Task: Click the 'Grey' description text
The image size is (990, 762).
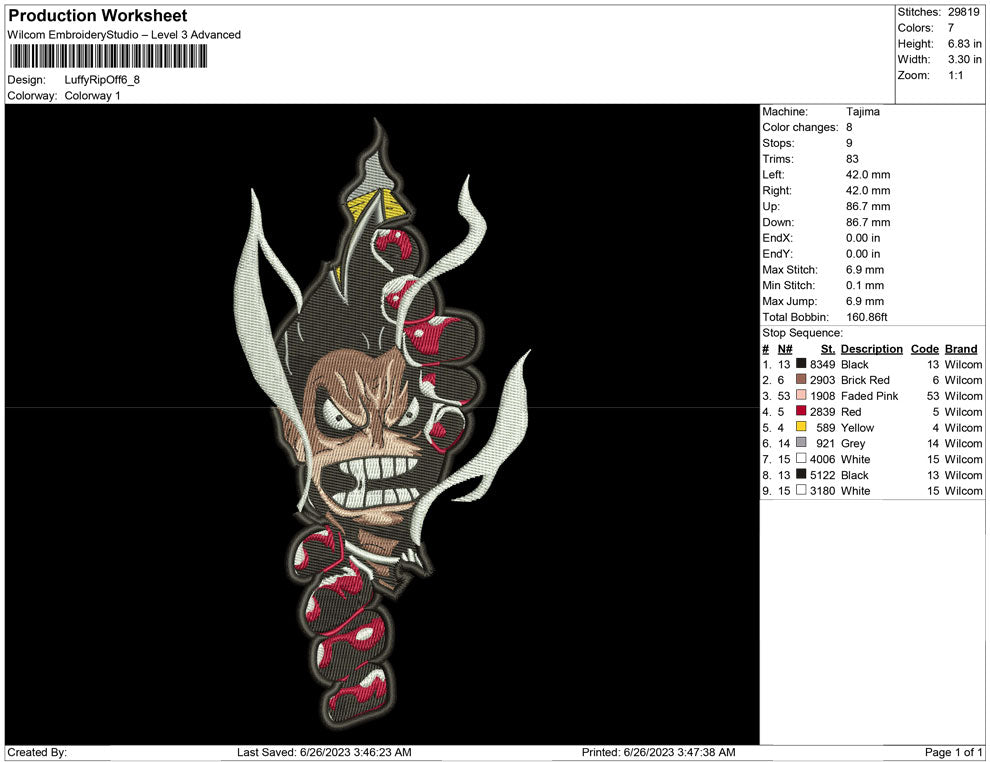Action: [853, 443]
